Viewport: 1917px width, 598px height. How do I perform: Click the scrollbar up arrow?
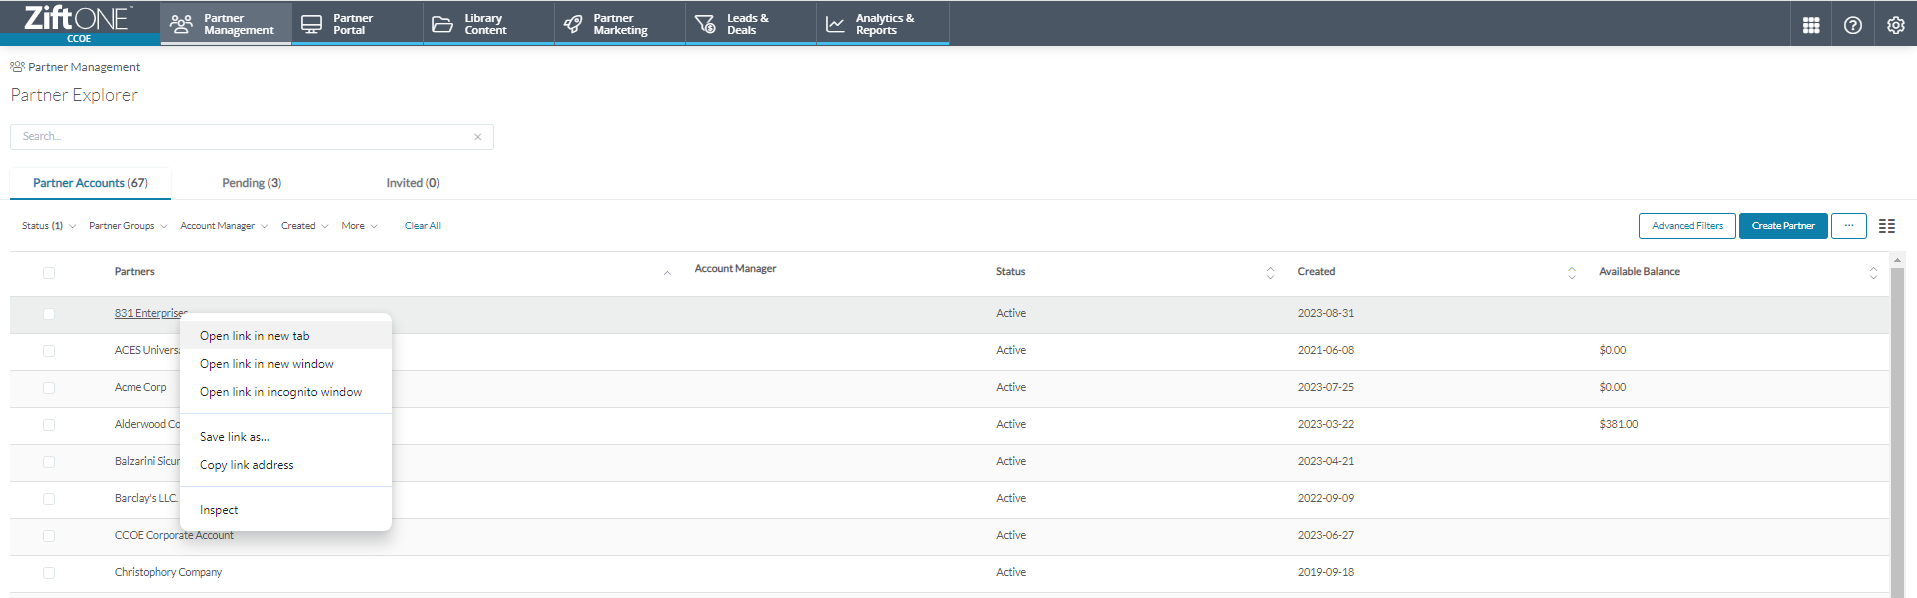[1897, 260]
